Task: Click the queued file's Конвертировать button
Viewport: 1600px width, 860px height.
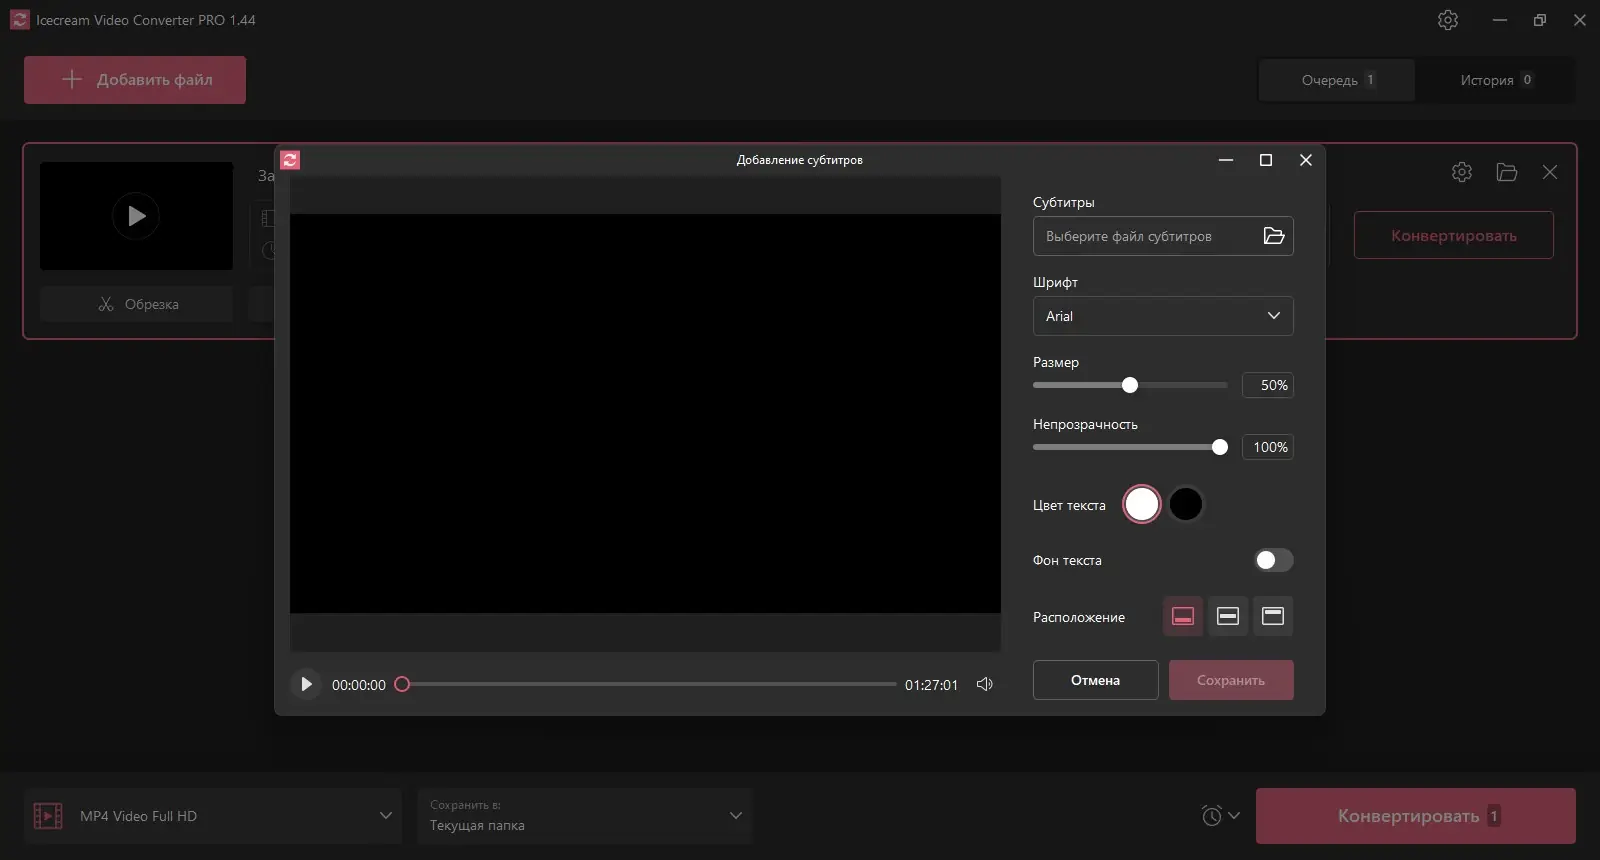Action: (x=1454, y=235)
